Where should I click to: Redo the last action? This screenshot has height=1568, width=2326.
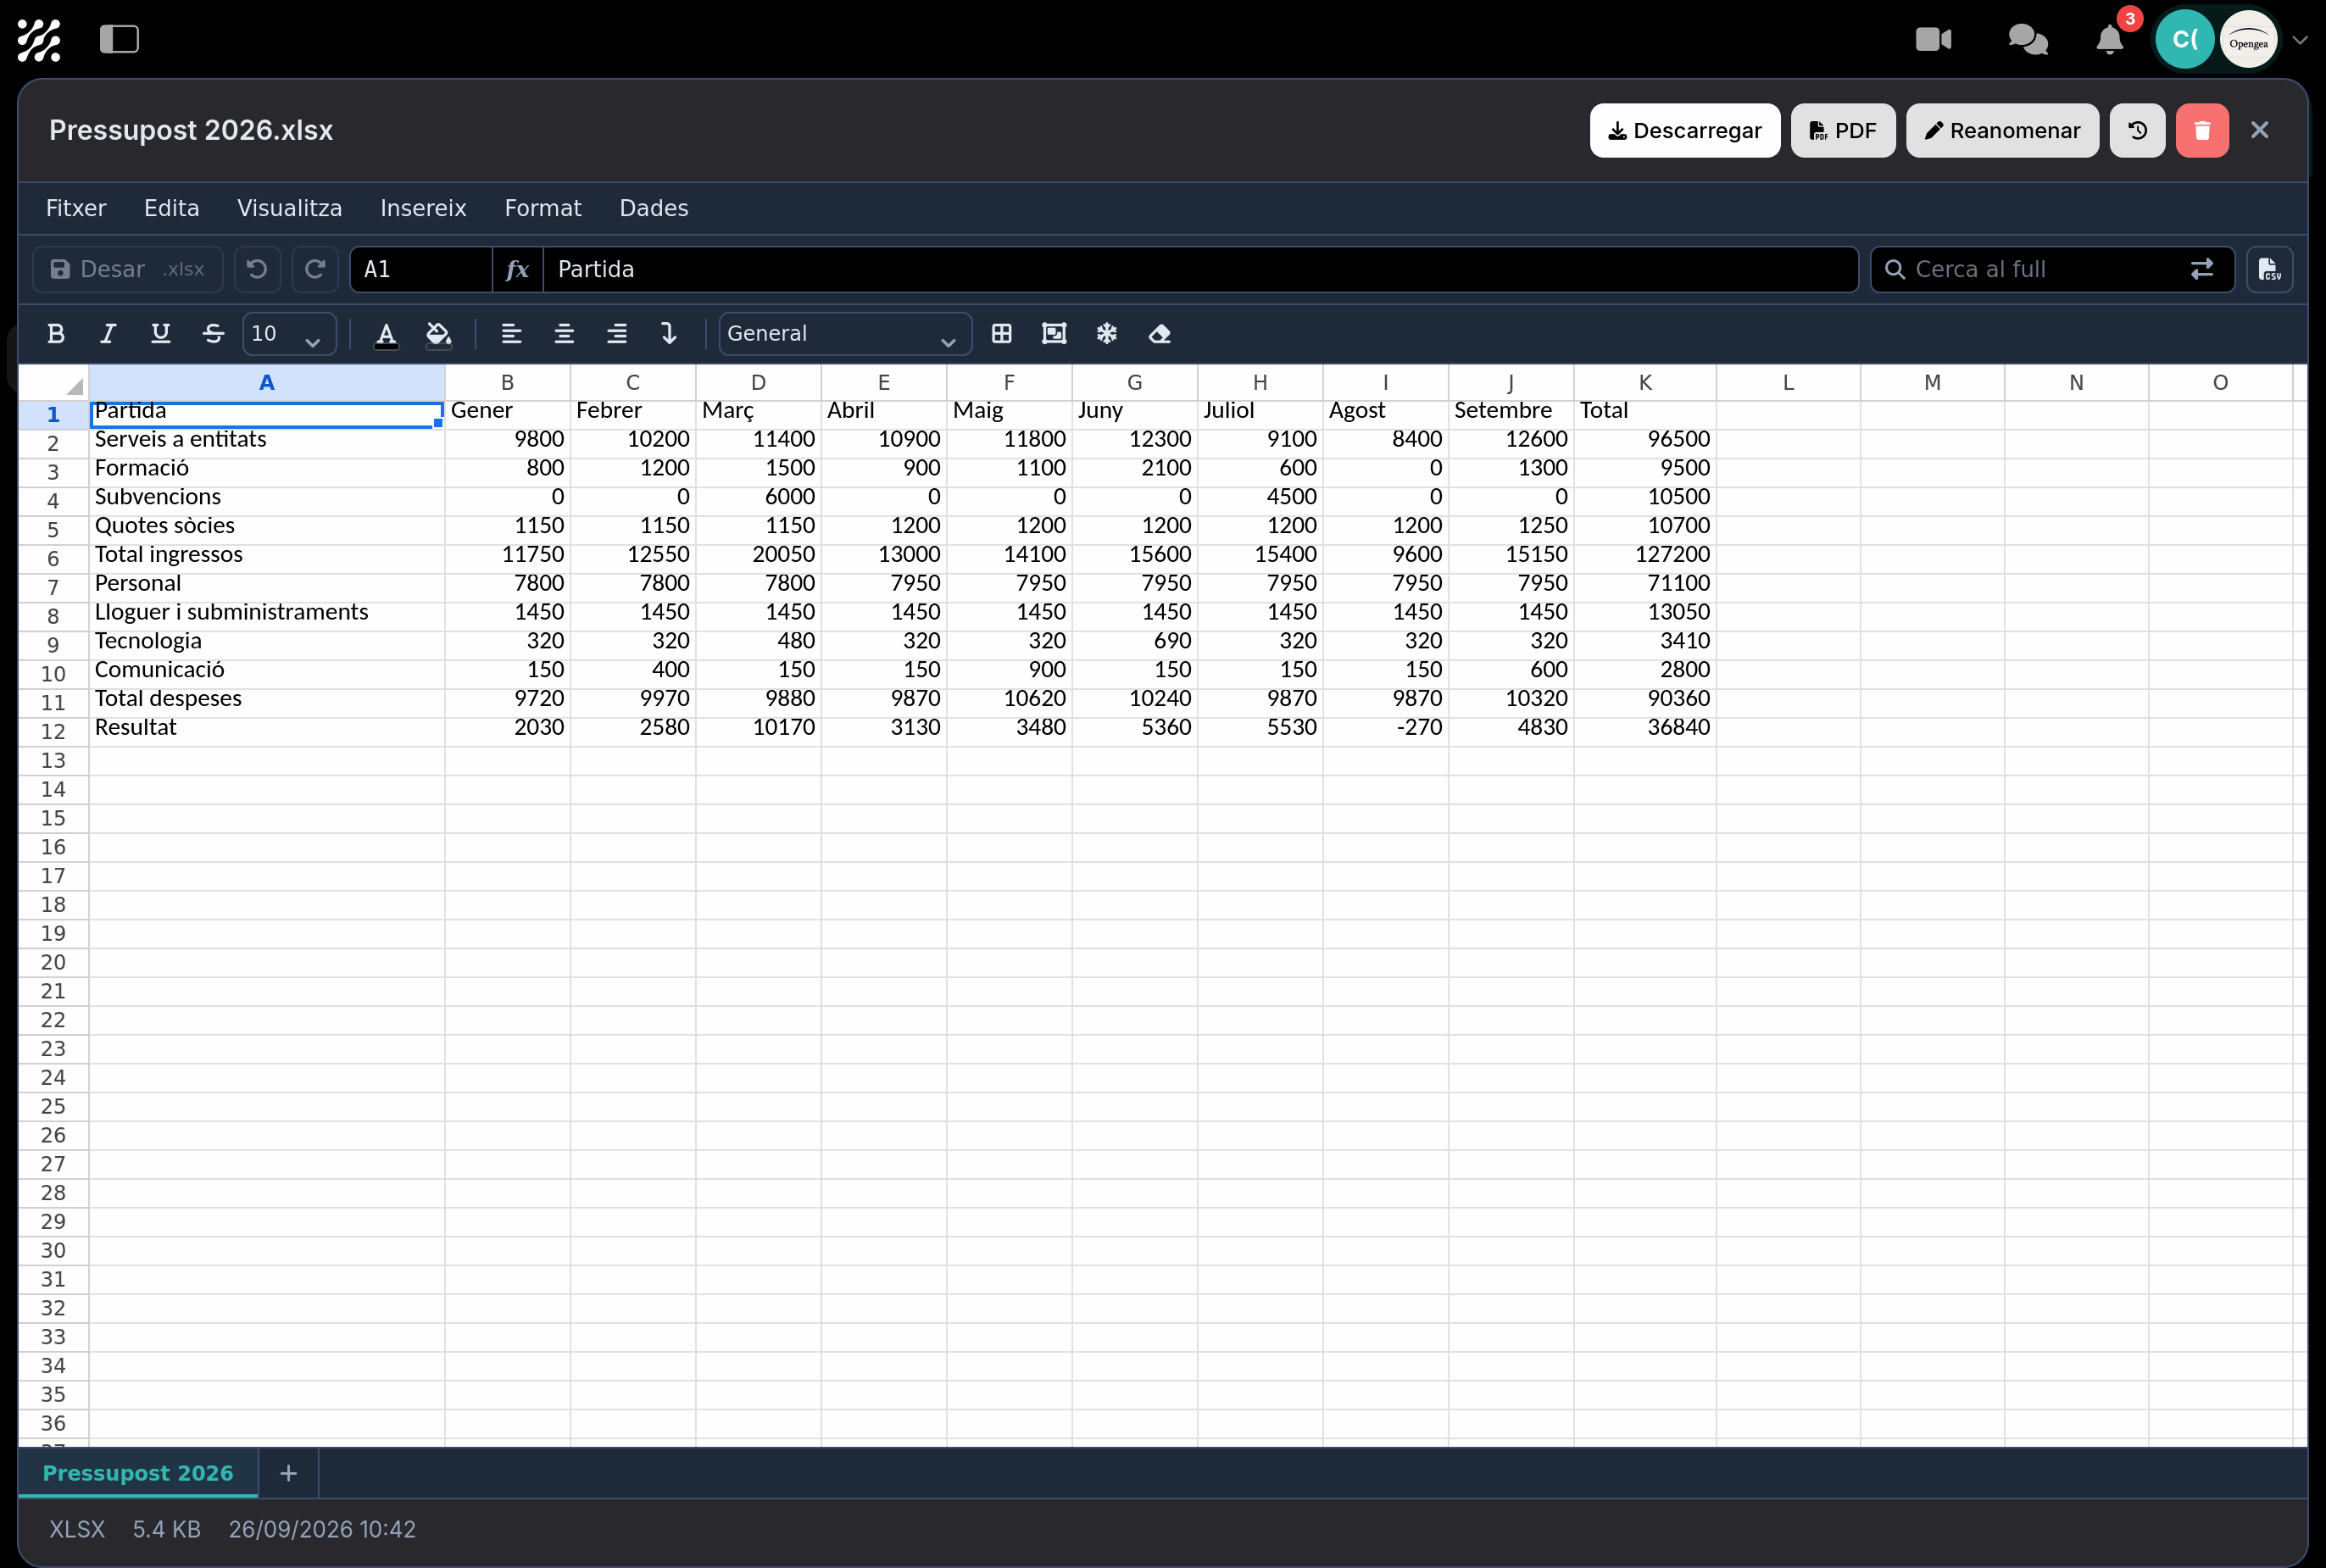[315, 269]
